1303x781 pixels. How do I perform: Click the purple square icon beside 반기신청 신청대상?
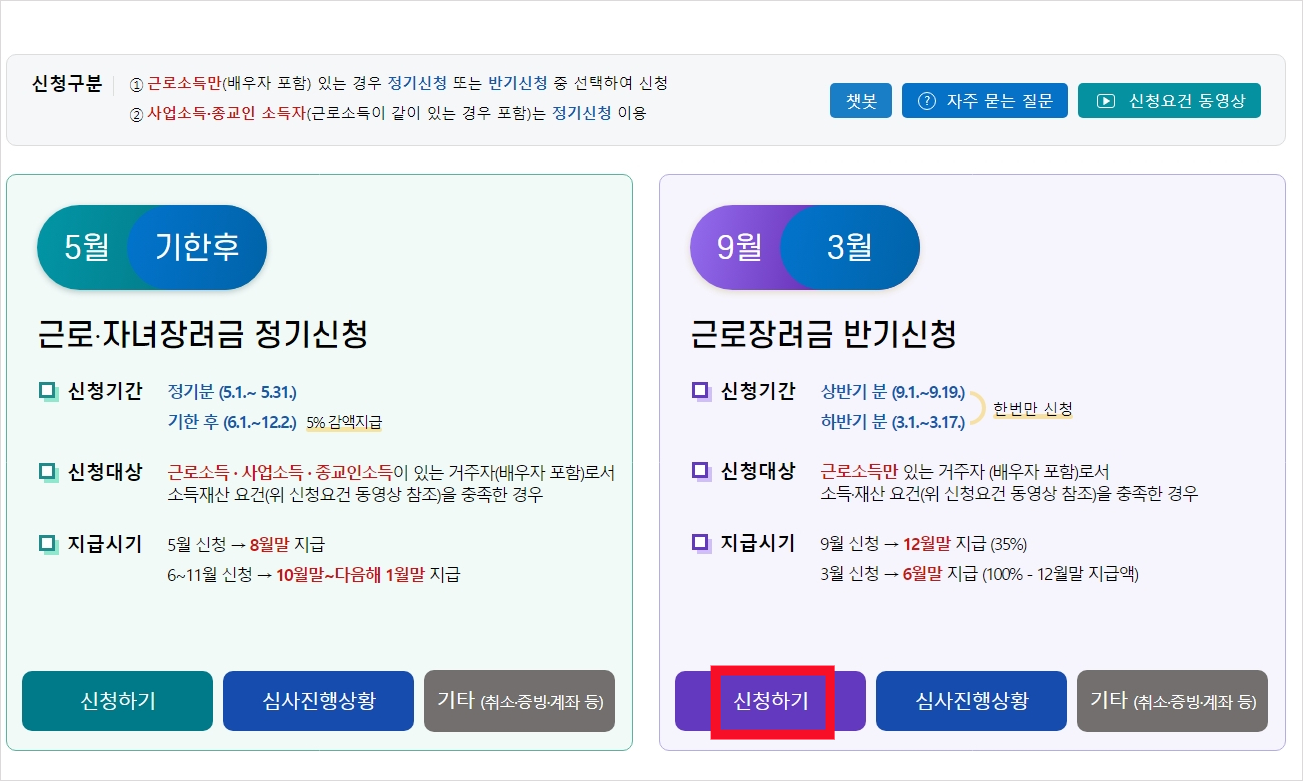pos(702,471)
